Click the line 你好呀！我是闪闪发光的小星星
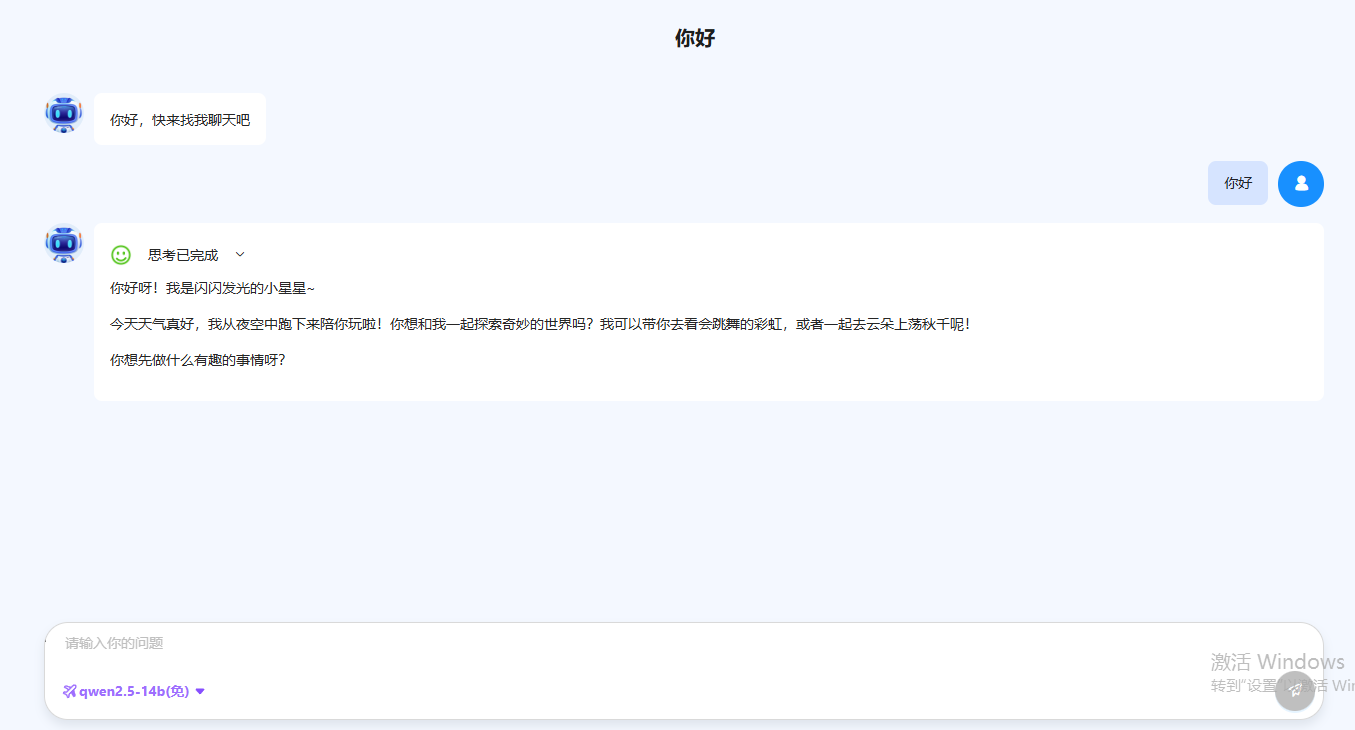Viewport: 1355px width, 730px height. point(212,288)
